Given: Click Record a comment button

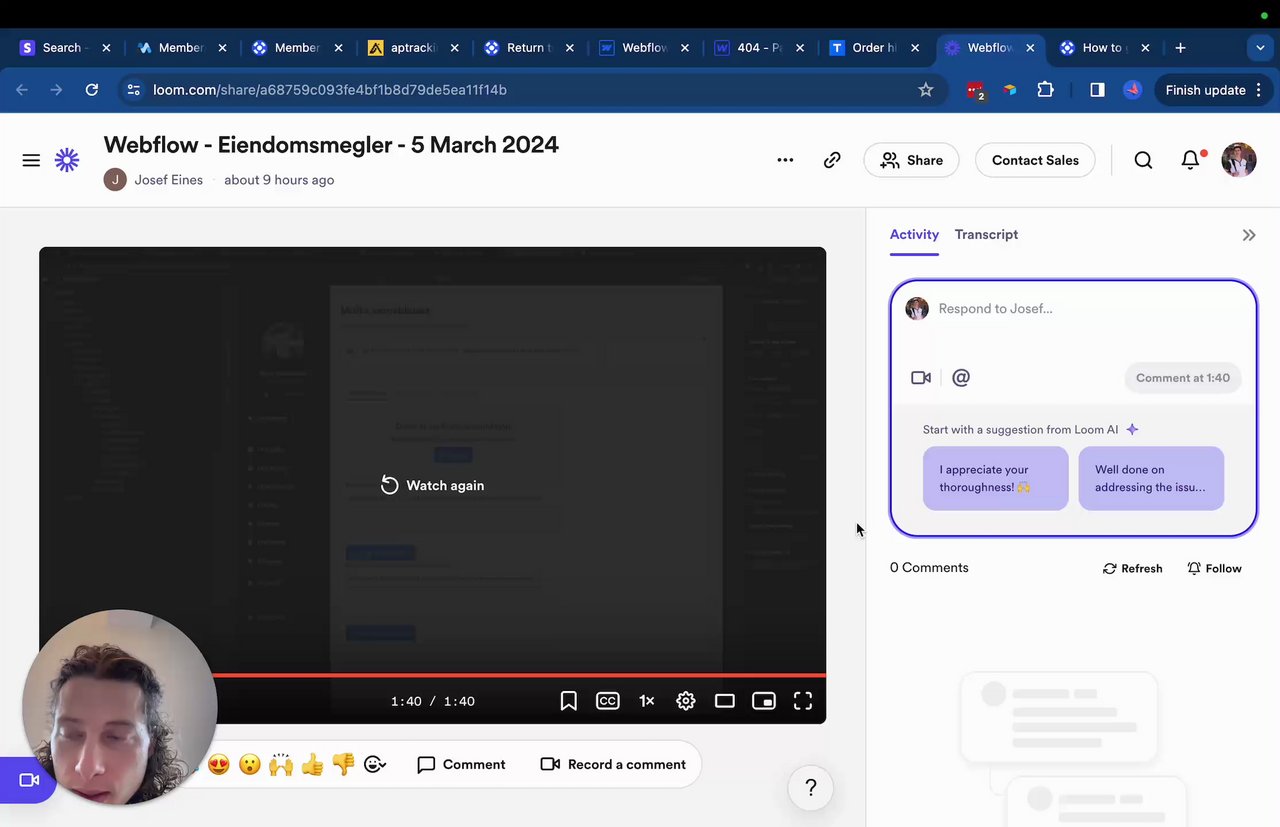Looking at the screenshot, I should pyautogui.click(x=613, y=765).
